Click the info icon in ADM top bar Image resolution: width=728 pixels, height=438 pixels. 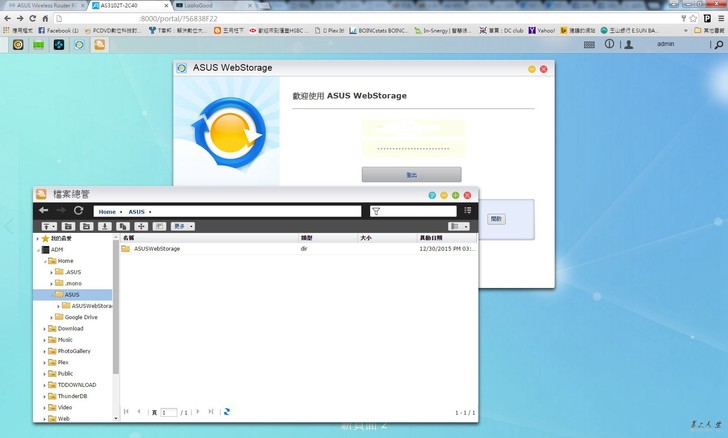pos(610,44)
